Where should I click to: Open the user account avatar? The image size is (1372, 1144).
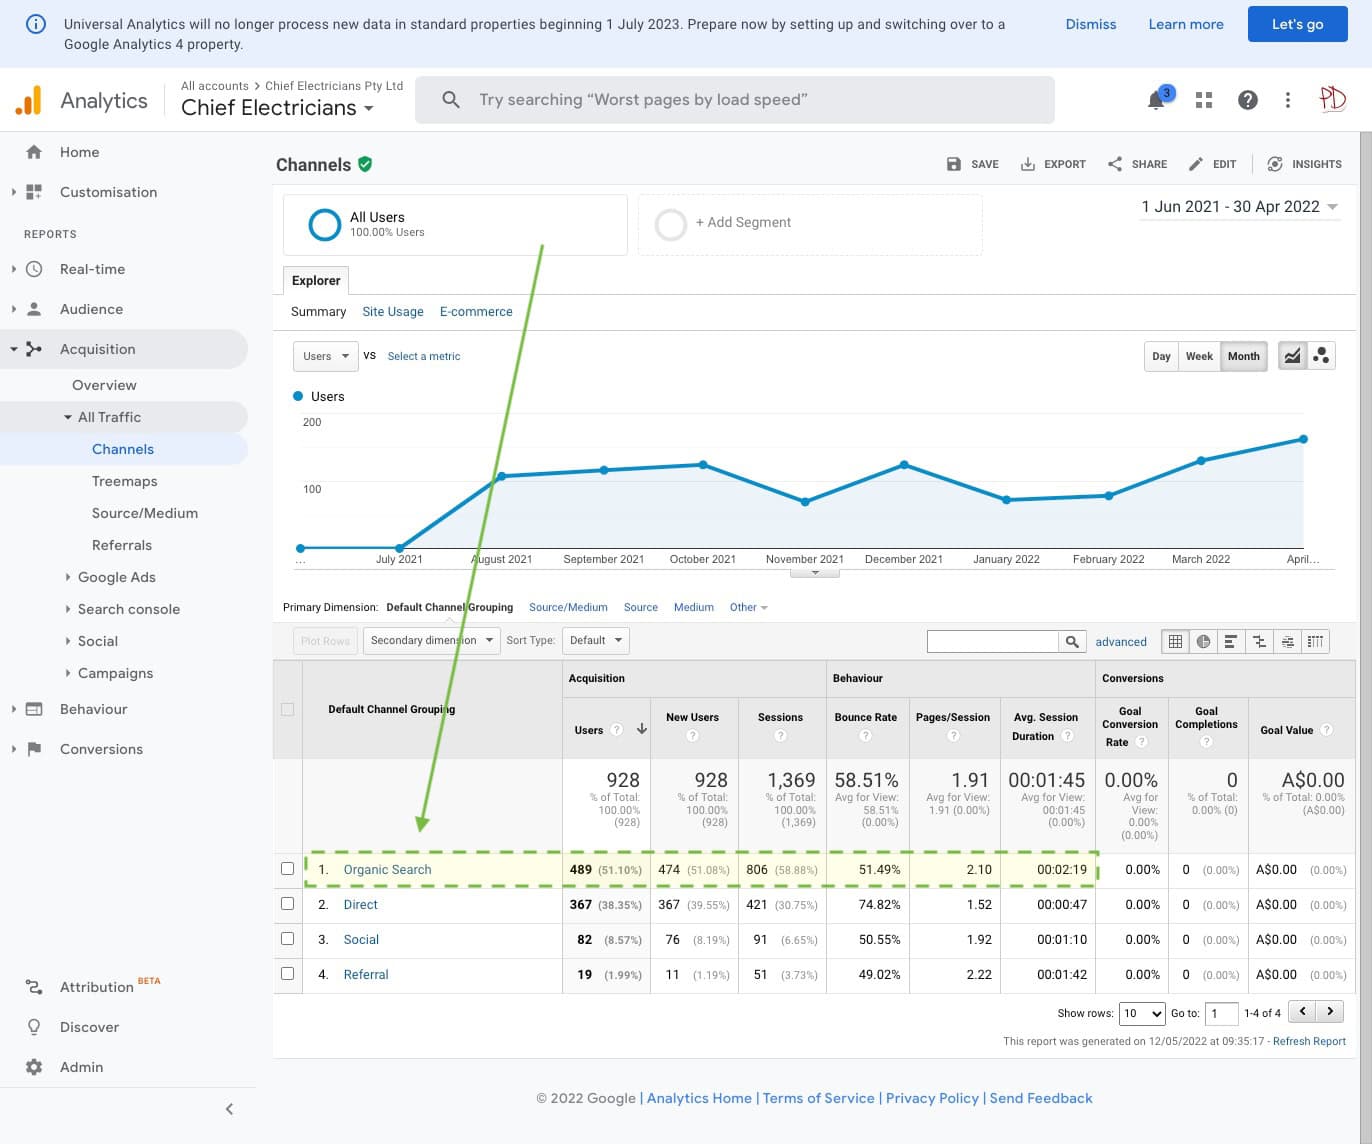[x=1332, y=99]
